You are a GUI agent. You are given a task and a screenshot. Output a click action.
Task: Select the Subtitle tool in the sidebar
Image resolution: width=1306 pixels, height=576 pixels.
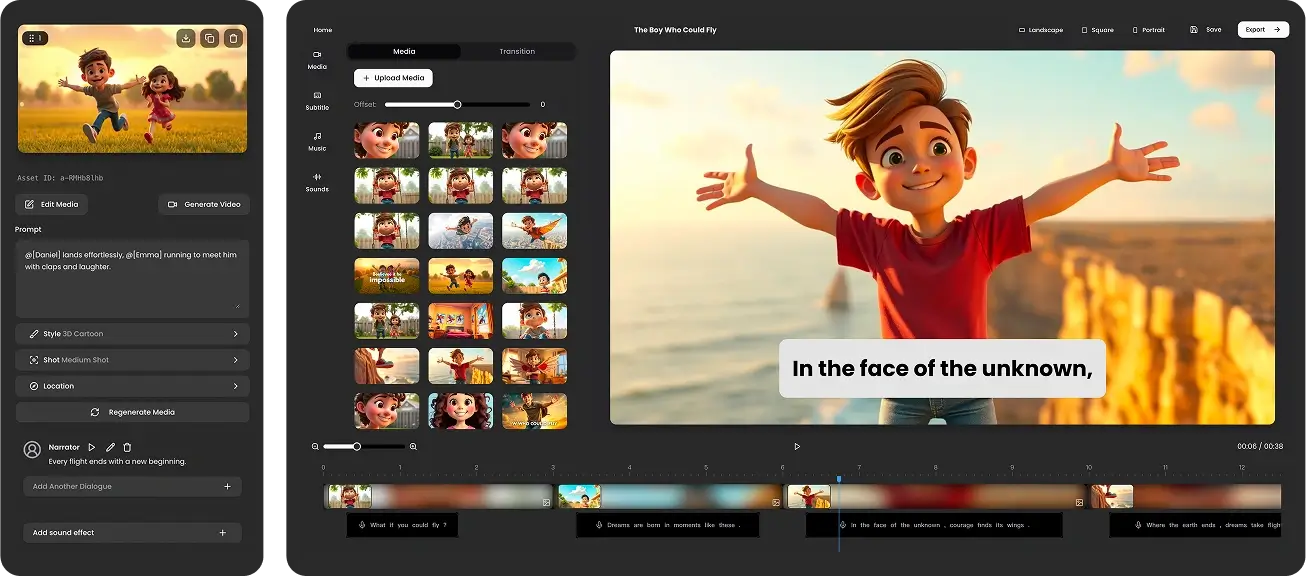pos(317,100)
